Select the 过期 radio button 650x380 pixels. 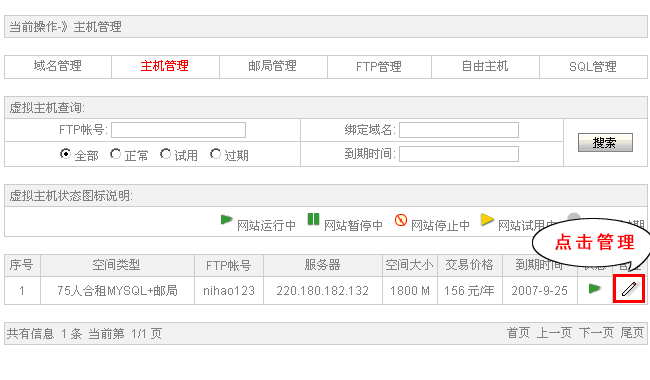(215, 154)
